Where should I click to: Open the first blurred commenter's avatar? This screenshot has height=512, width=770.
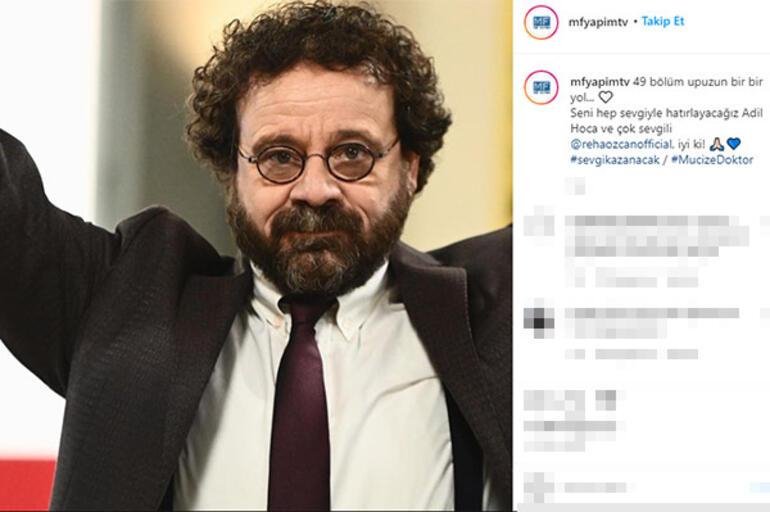539,225
